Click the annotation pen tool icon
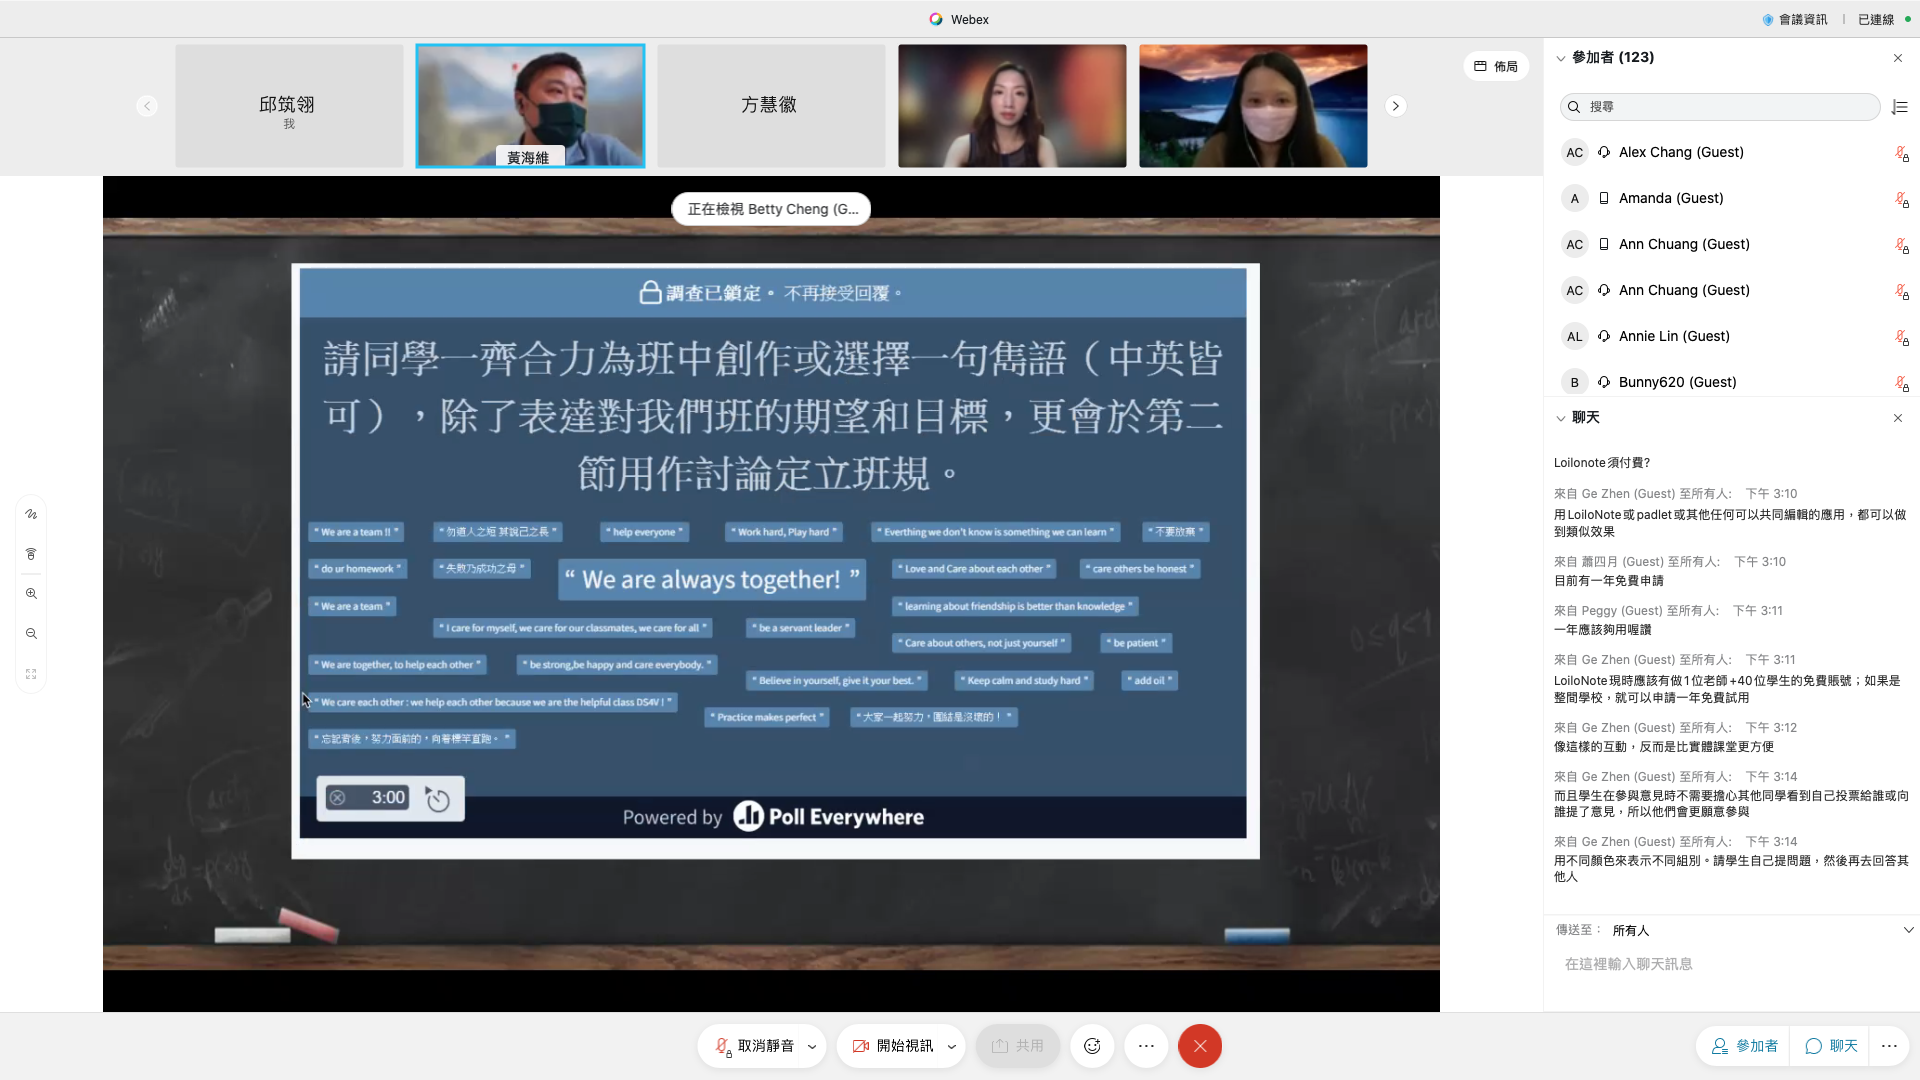Image resolution: width=1920 pixels, height=1080 pixels. click(31, 514)
